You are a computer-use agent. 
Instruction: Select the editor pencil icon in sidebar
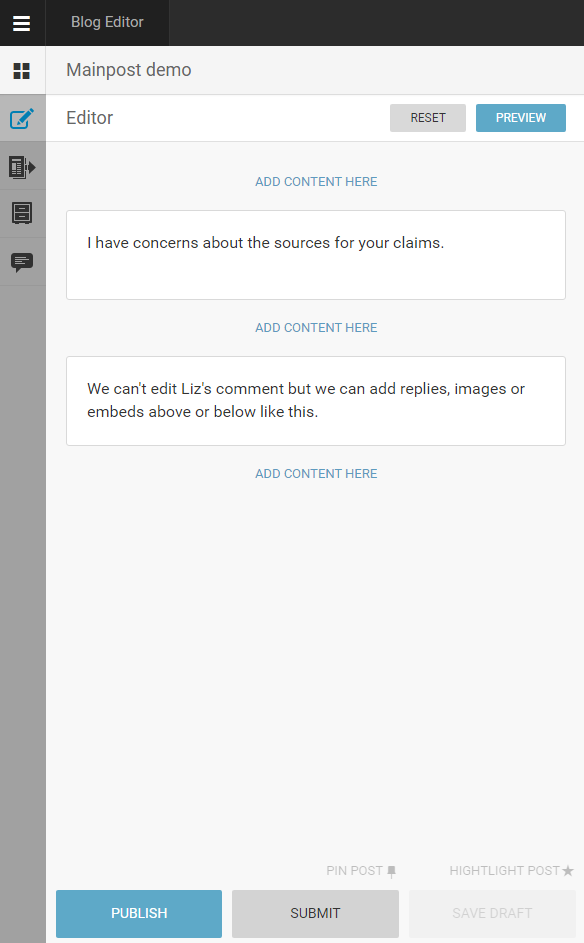pyautogui.click(x=22, y=118)
